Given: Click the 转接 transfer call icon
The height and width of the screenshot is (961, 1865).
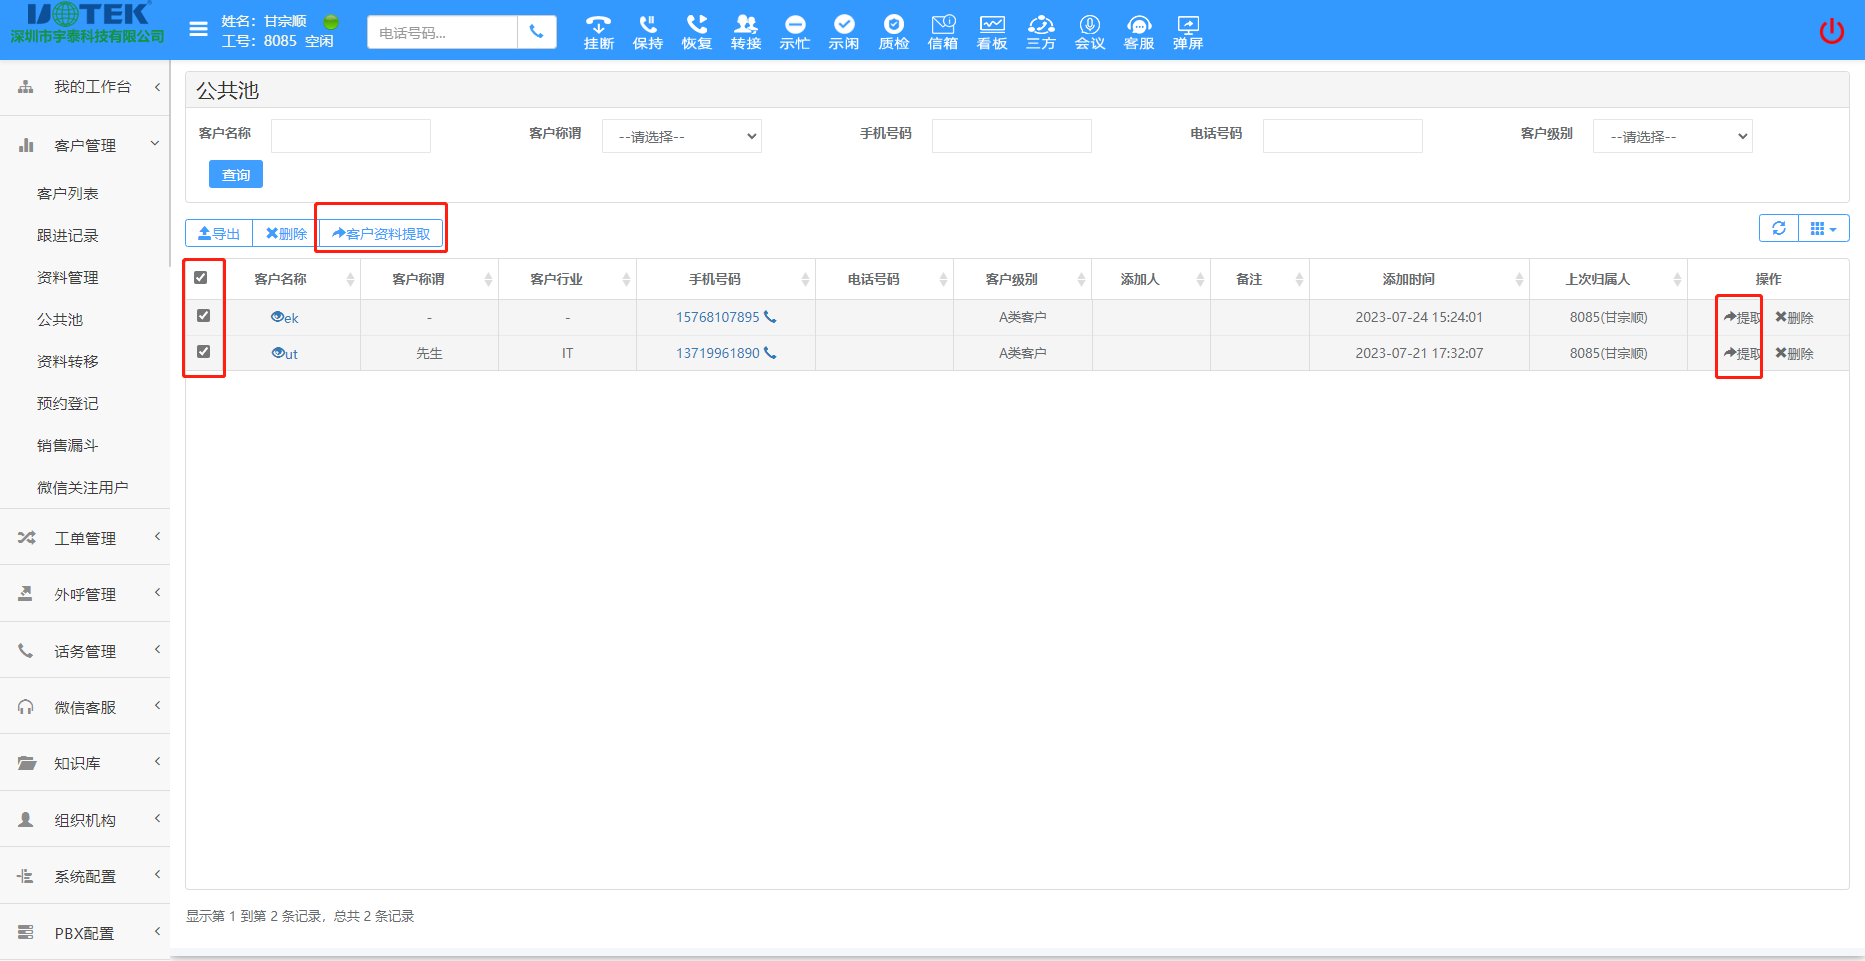Looking at the screenshot, I should pos(745,31).
